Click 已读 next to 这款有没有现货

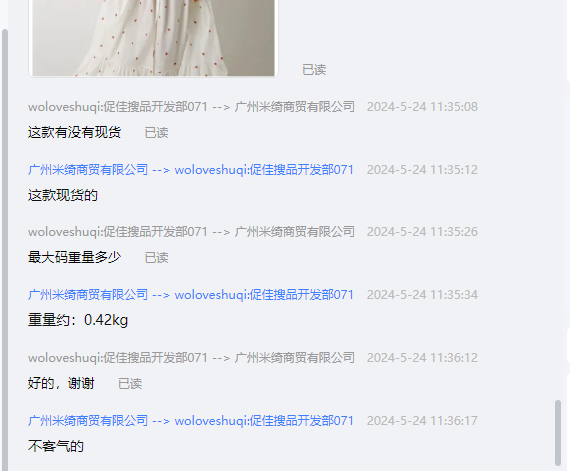click(x=156, y=133)
